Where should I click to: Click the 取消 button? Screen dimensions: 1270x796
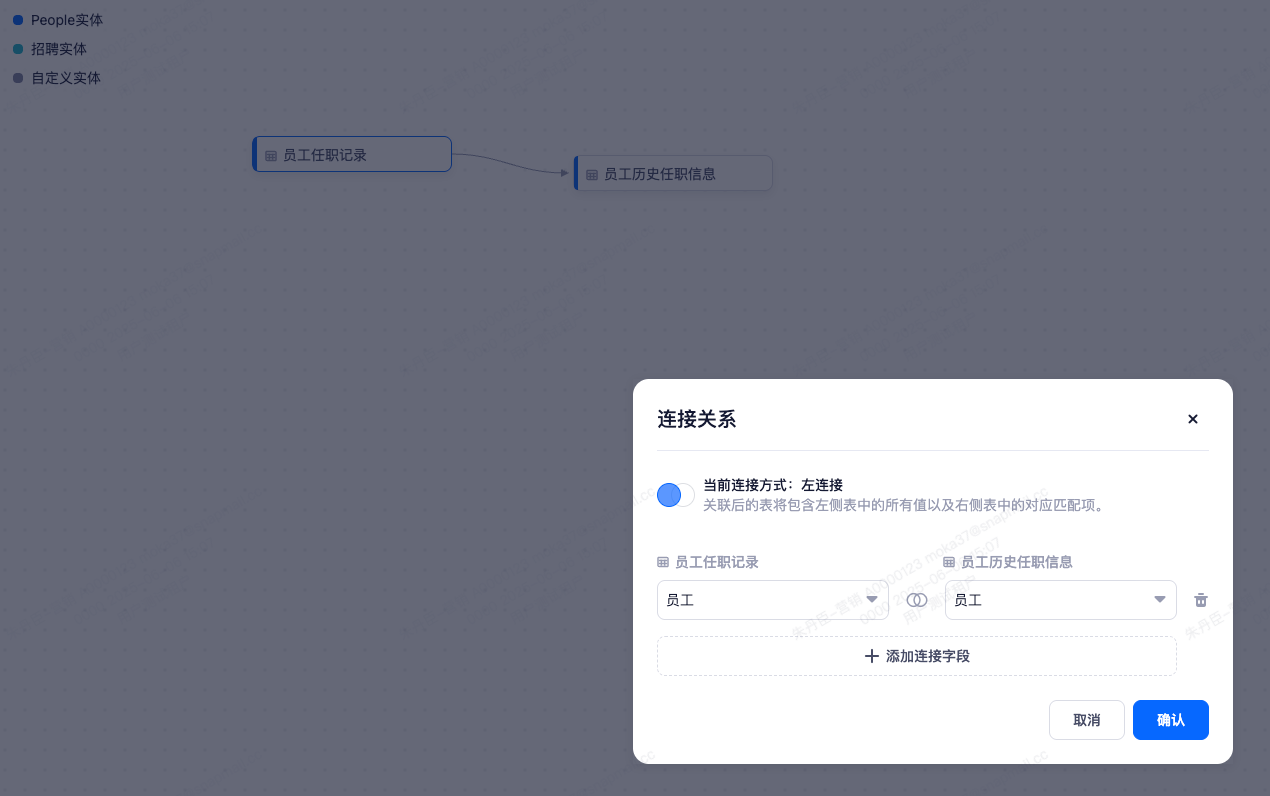[x=1087, y=720]
